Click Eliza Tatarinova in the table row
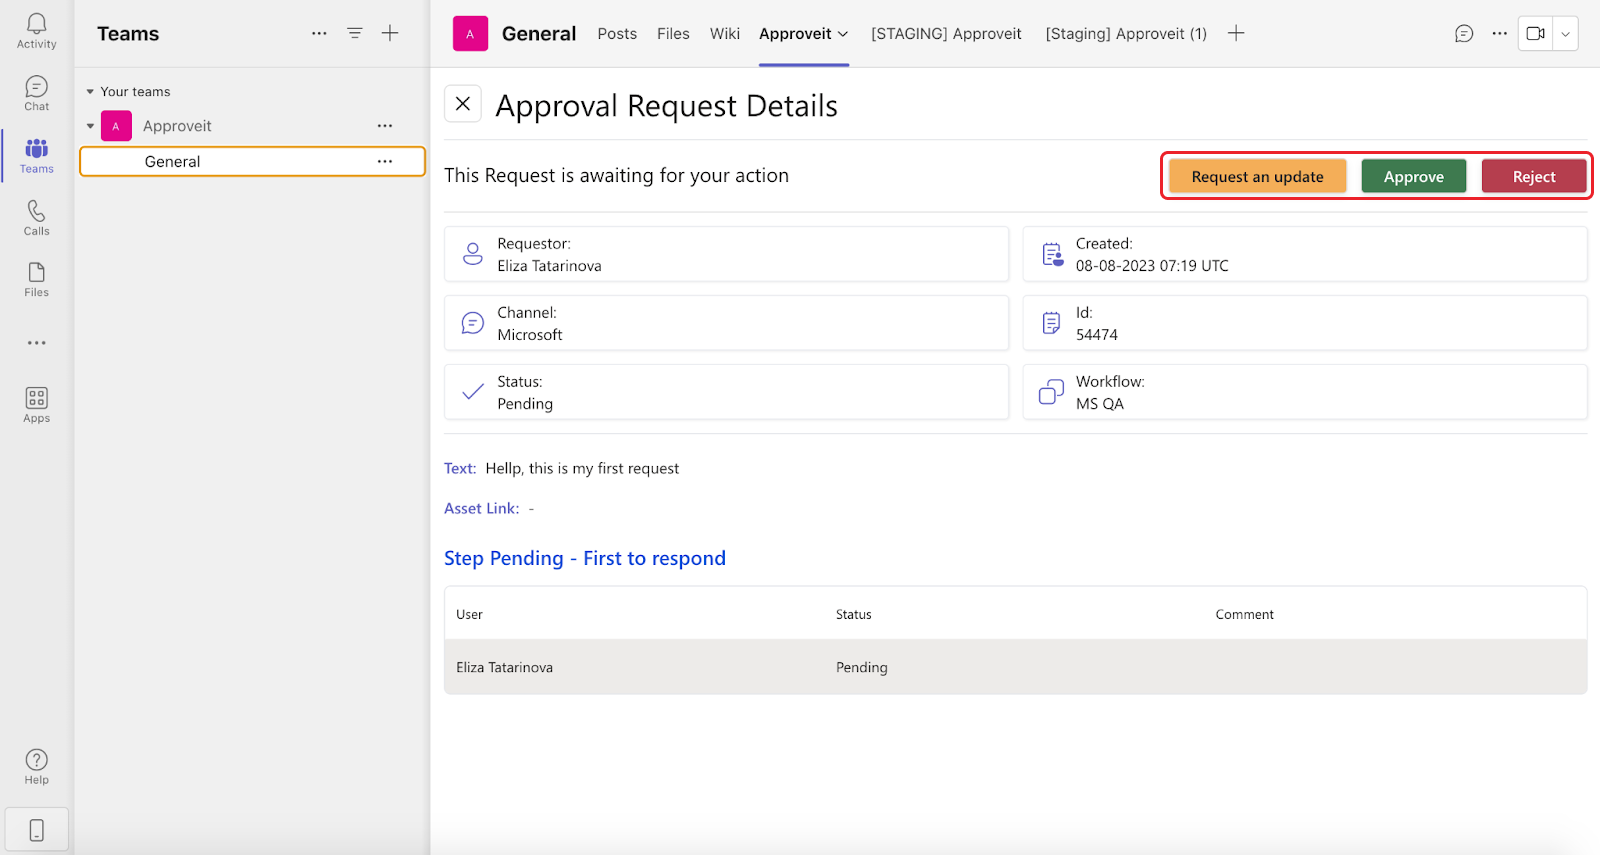 point(504,667)
